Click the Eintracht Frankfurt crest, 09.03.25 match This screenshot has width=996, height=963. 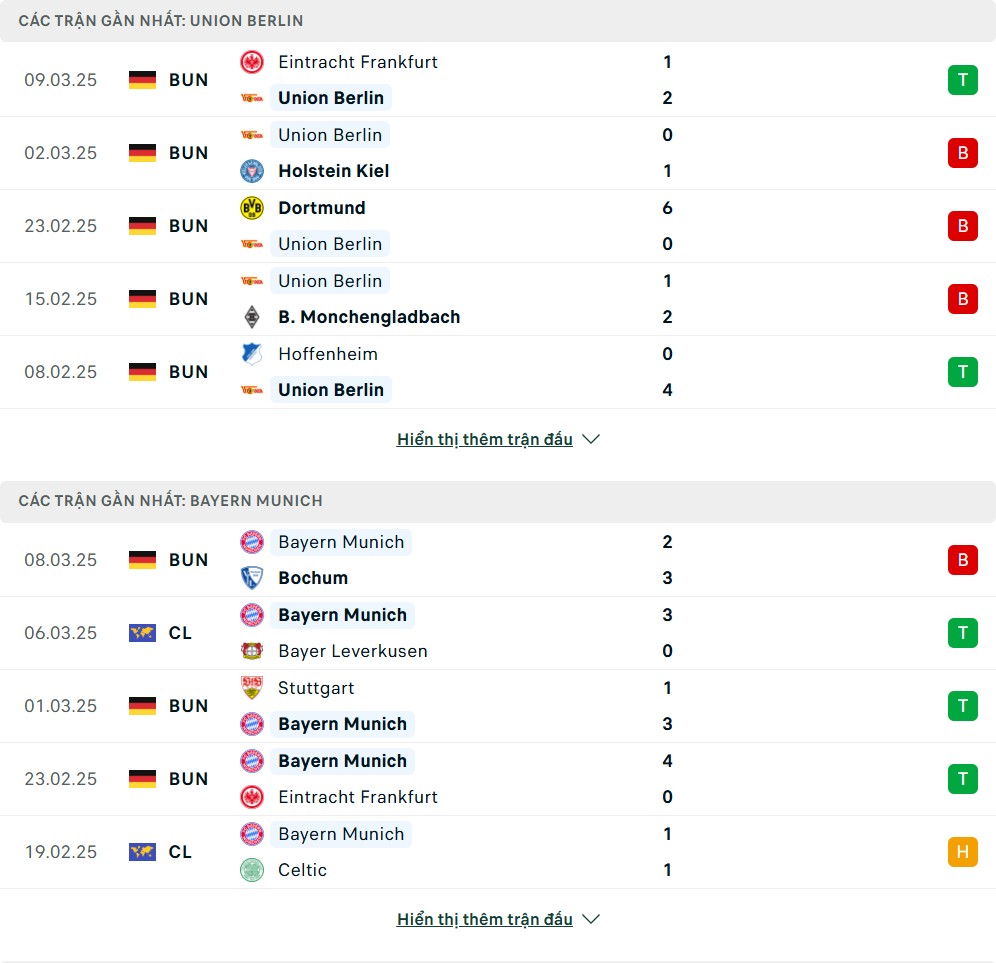point(252,62)
